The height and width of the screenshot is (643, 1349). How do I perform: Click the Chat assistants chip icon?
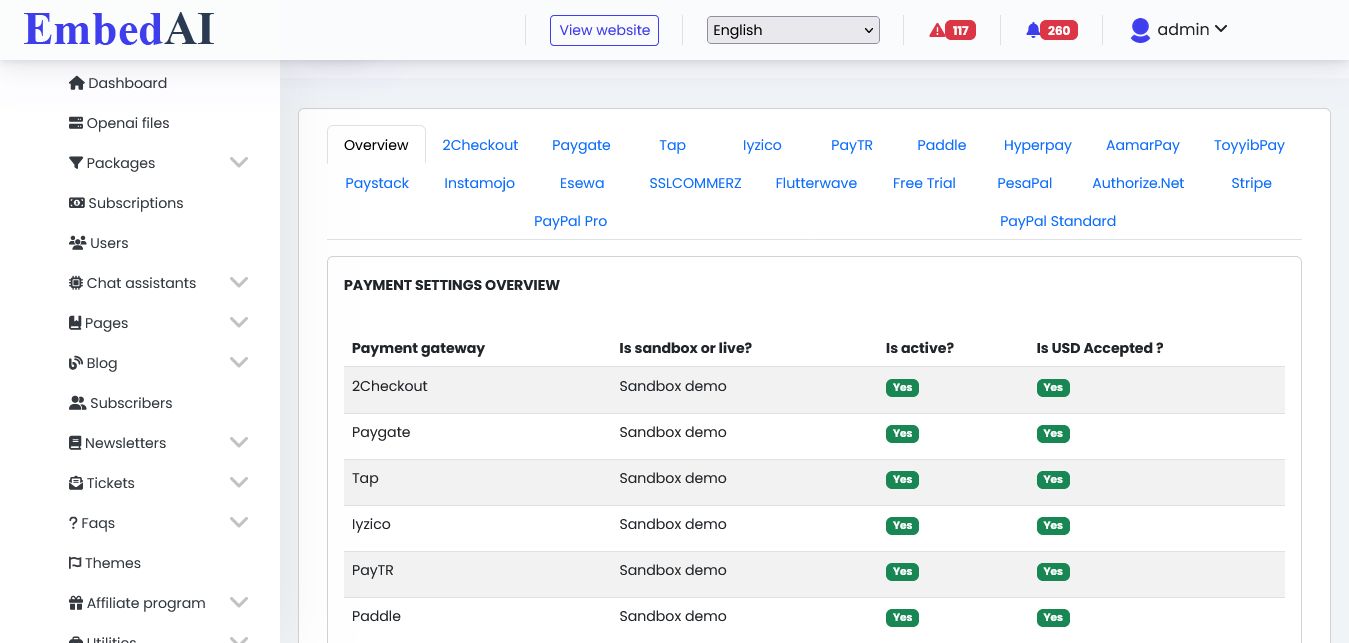[x=76, y=283]
